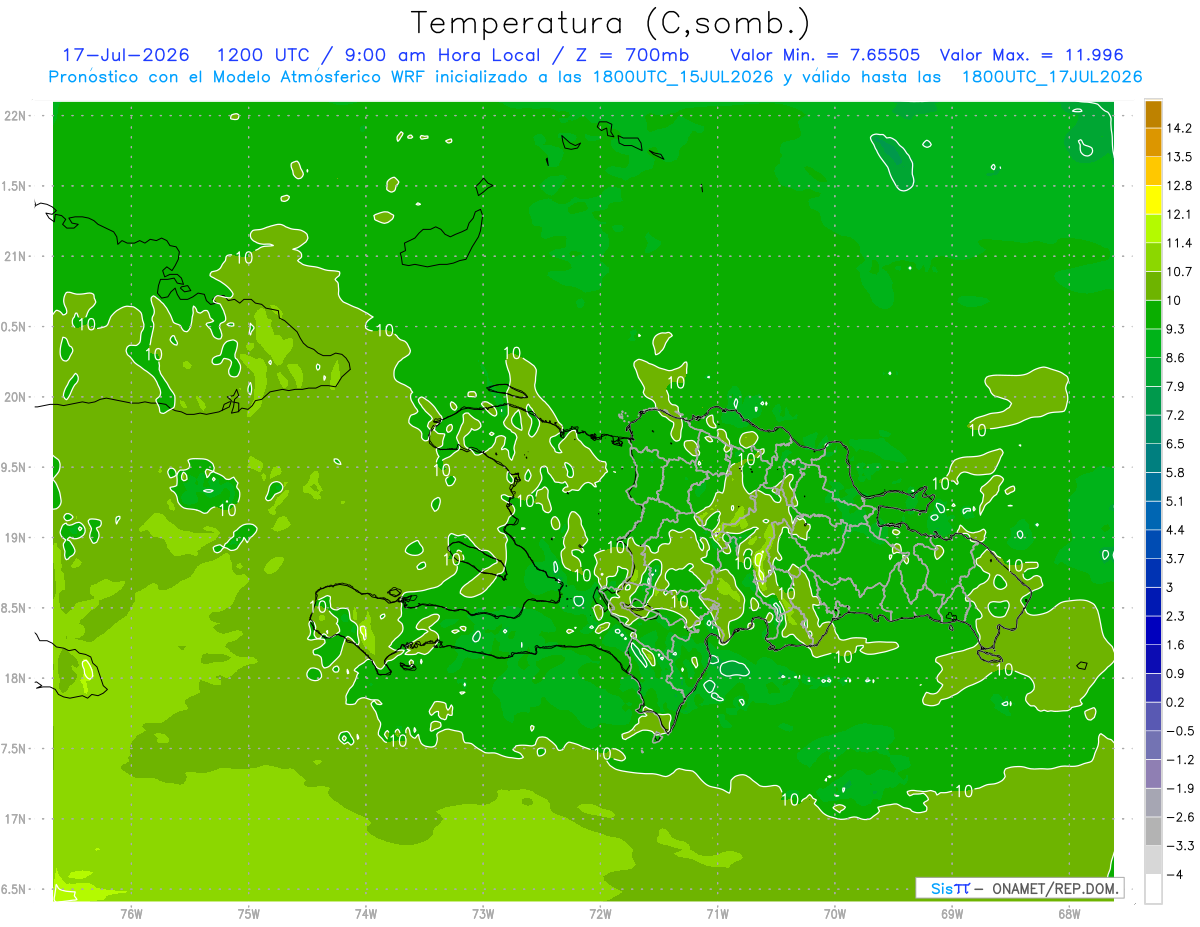1200x927 pixels.
Task: Click the "Valor Min. = 7.65505" readout
Action: click(x=826, y=55)
